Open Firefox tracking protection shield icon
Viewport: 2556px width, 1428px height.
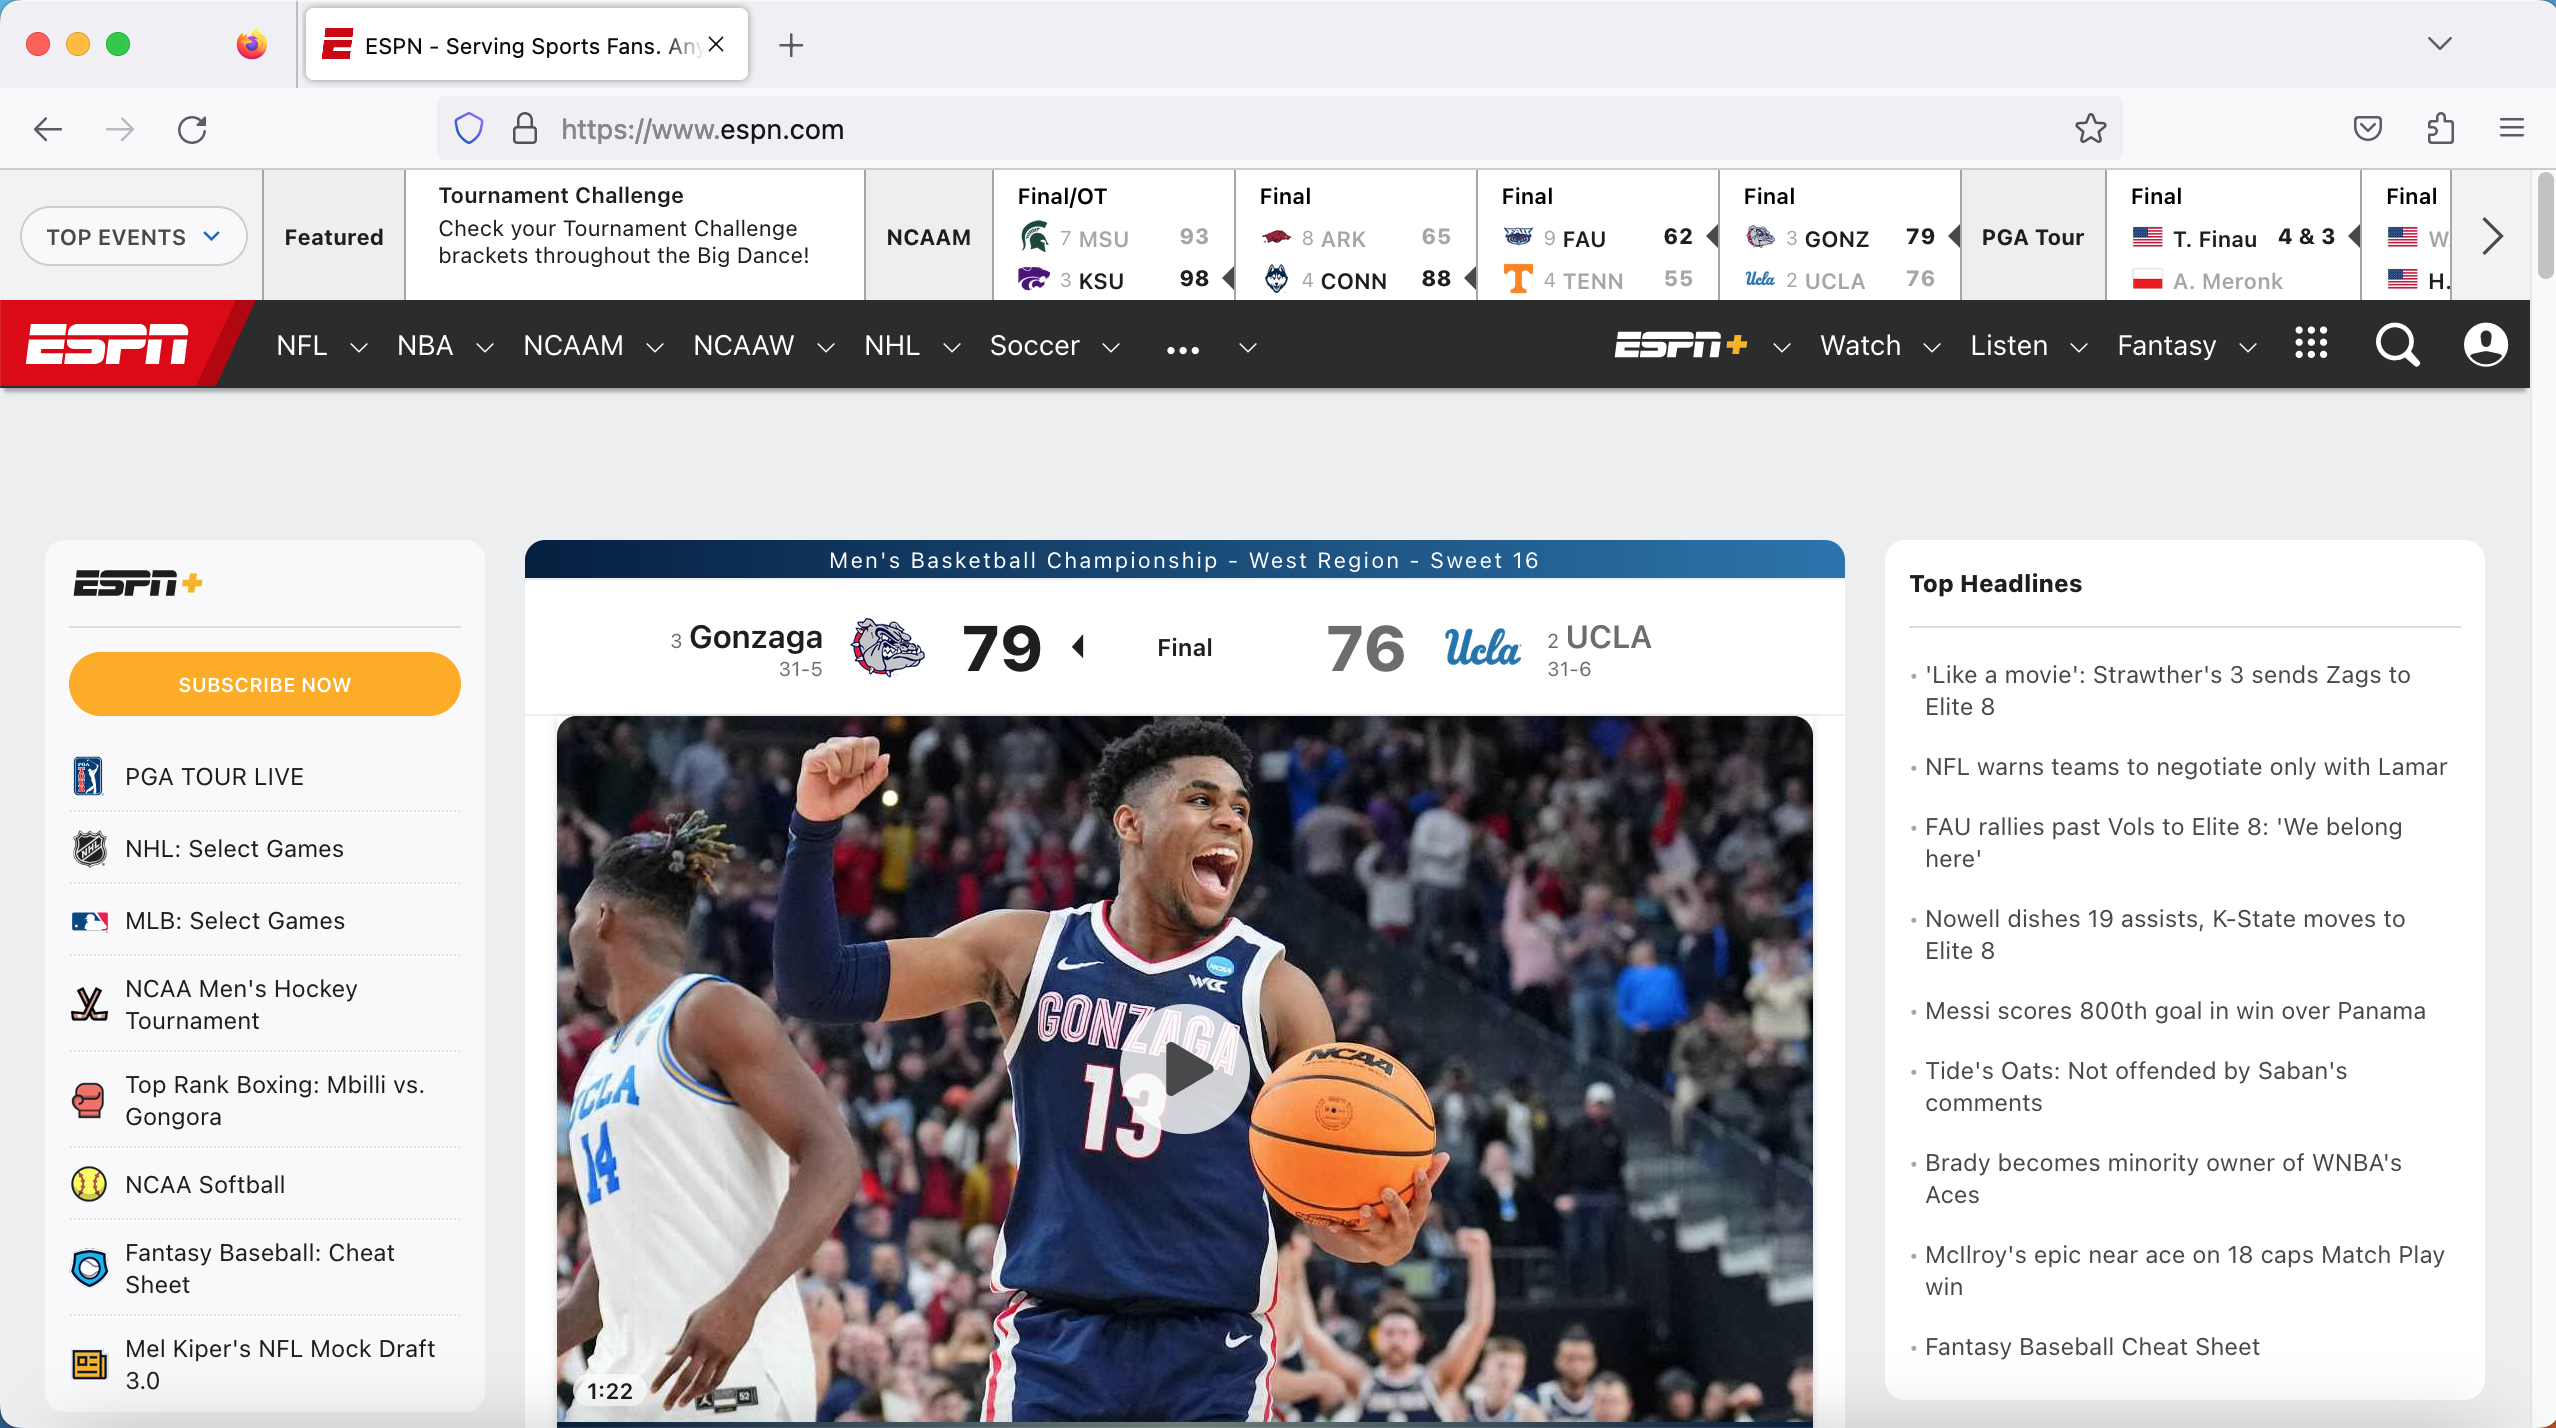click(466, 128)
